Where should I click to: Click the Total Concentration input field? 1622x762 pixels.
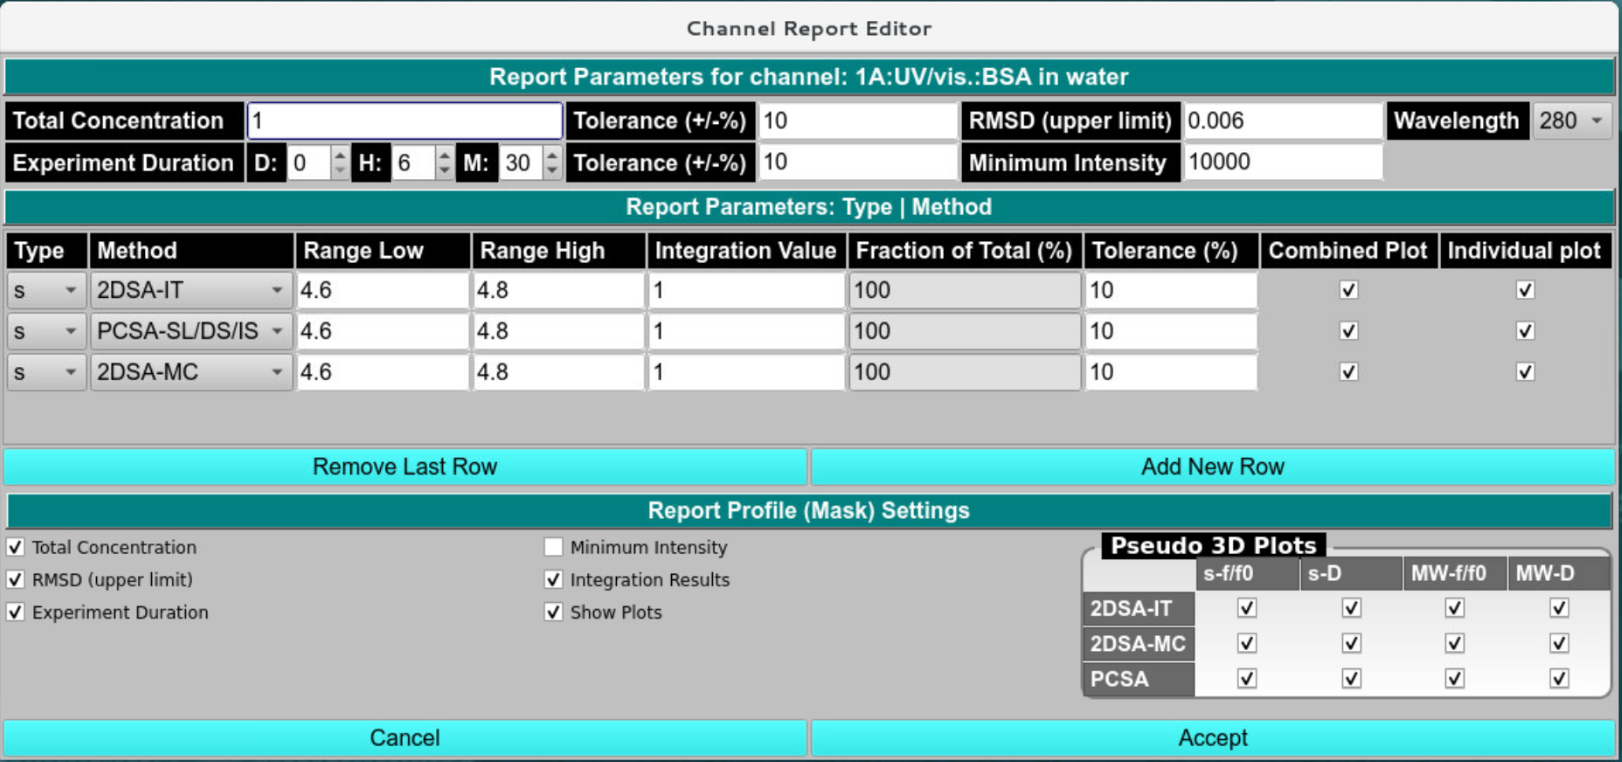click(404, 121)
